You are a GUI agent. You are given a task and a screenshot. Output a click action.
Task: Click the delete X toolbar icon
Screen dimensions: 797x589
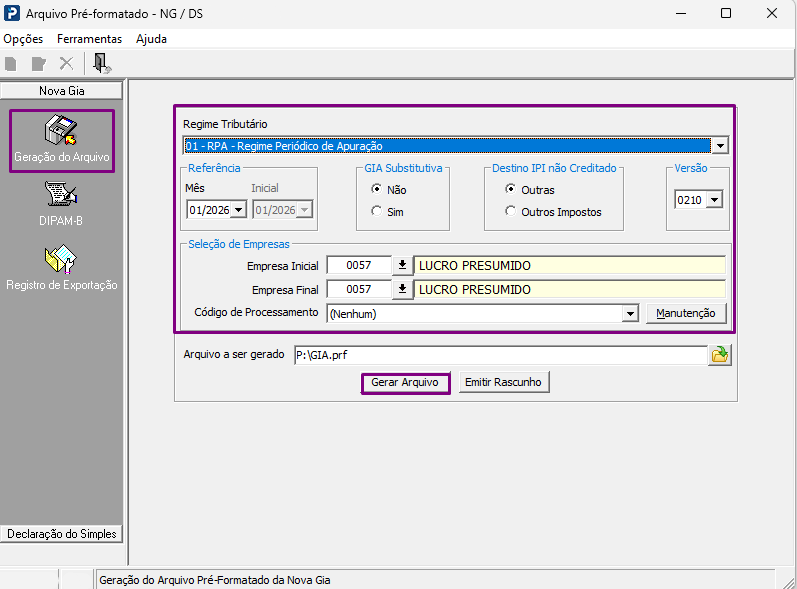[x=66, y=64]
